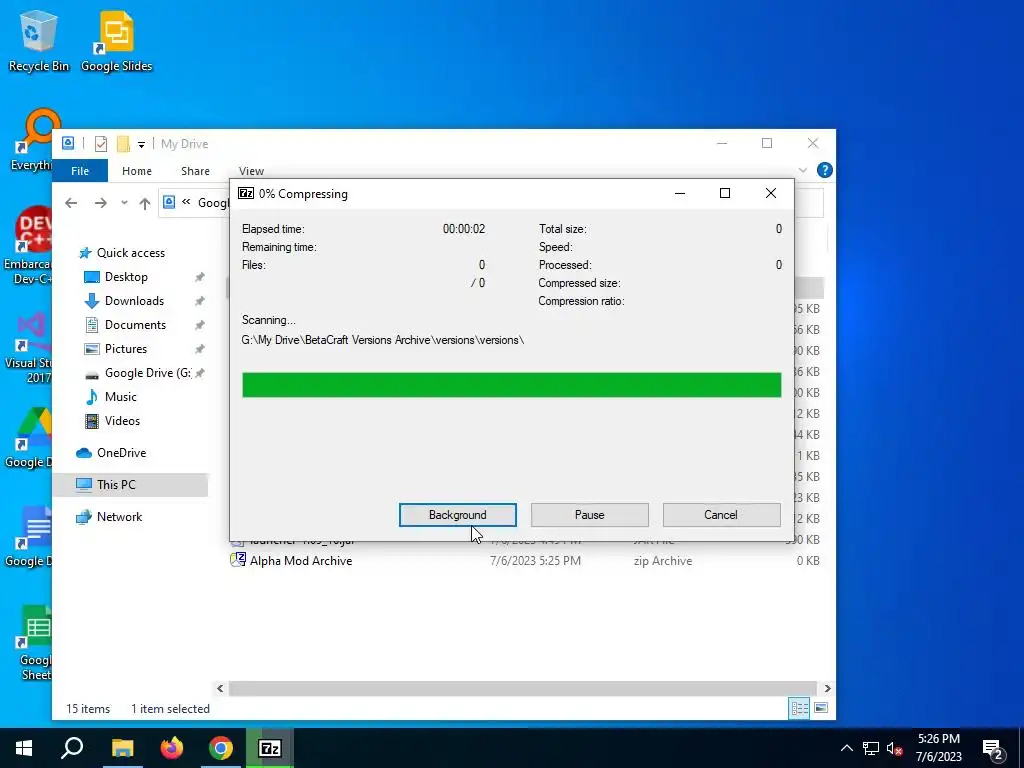1024x768 pixels.
Task: Open Google Drive desktop shortcut
Action: click(x=27, y=438)
